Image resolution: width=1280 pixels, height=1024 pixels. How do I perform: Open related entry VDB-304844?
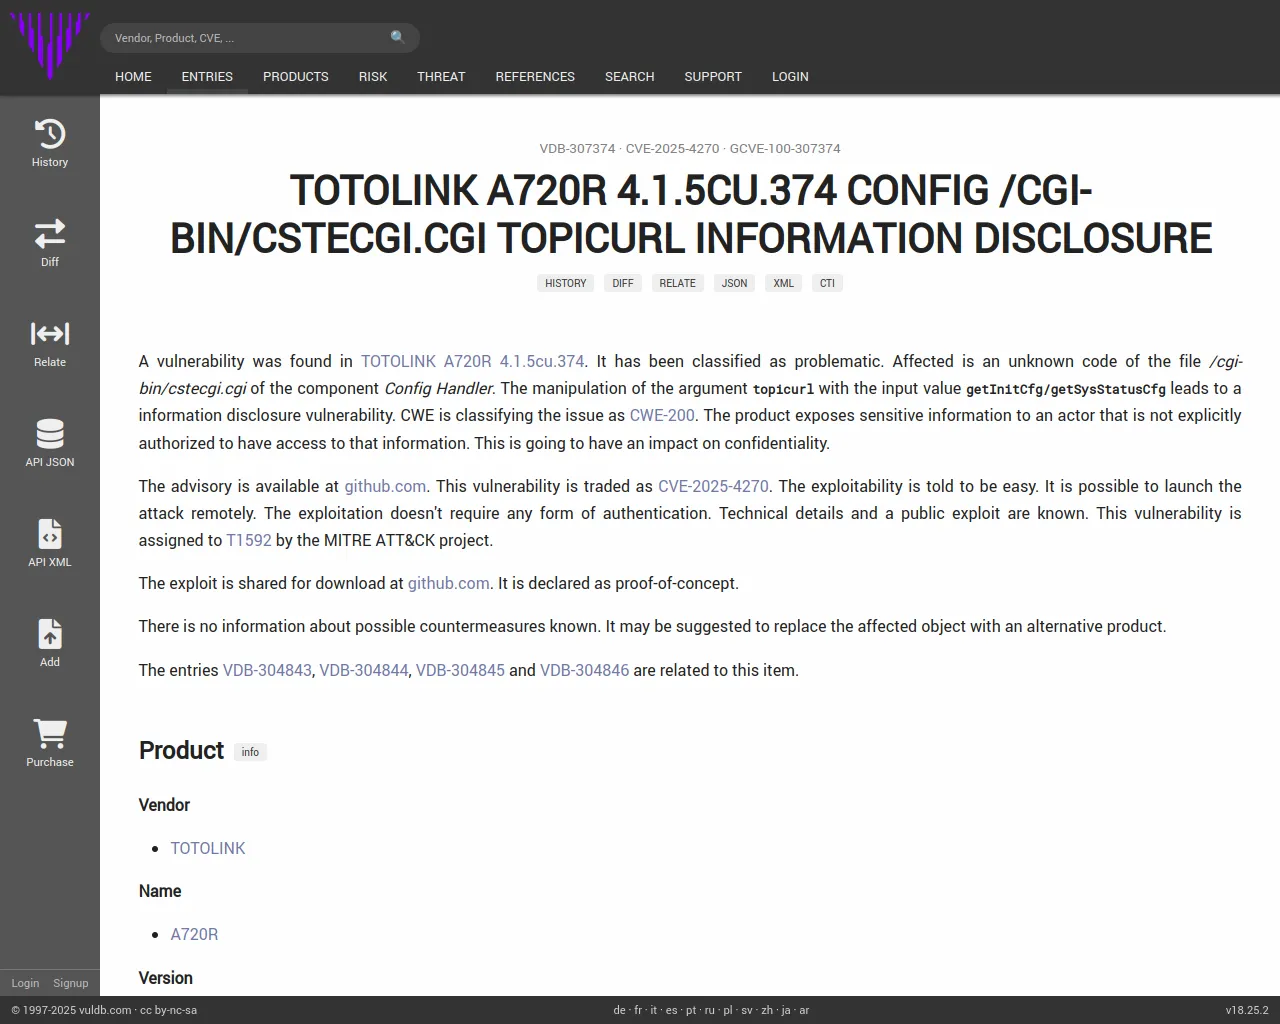coord(364,670)
